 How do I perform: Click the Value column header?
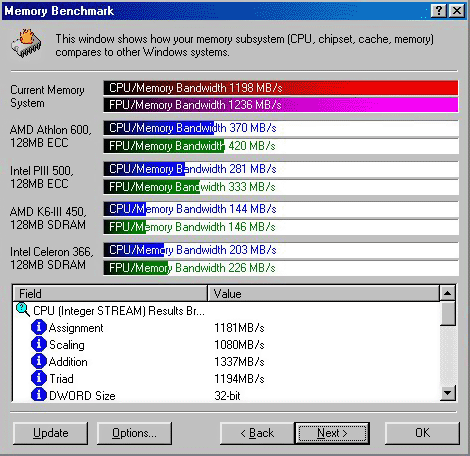click(323, 294)
